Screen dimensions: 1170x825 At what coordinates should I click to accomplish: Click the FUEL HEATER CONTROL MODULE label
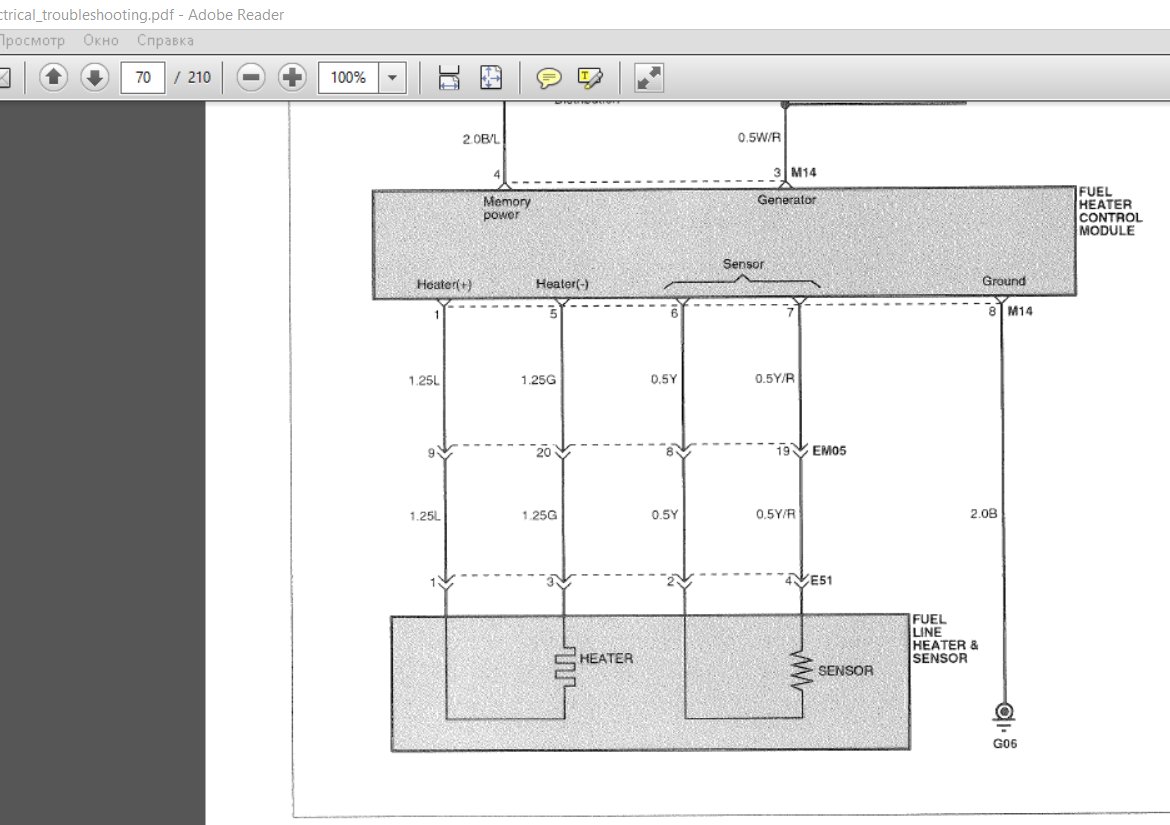tap(1110, 212)
